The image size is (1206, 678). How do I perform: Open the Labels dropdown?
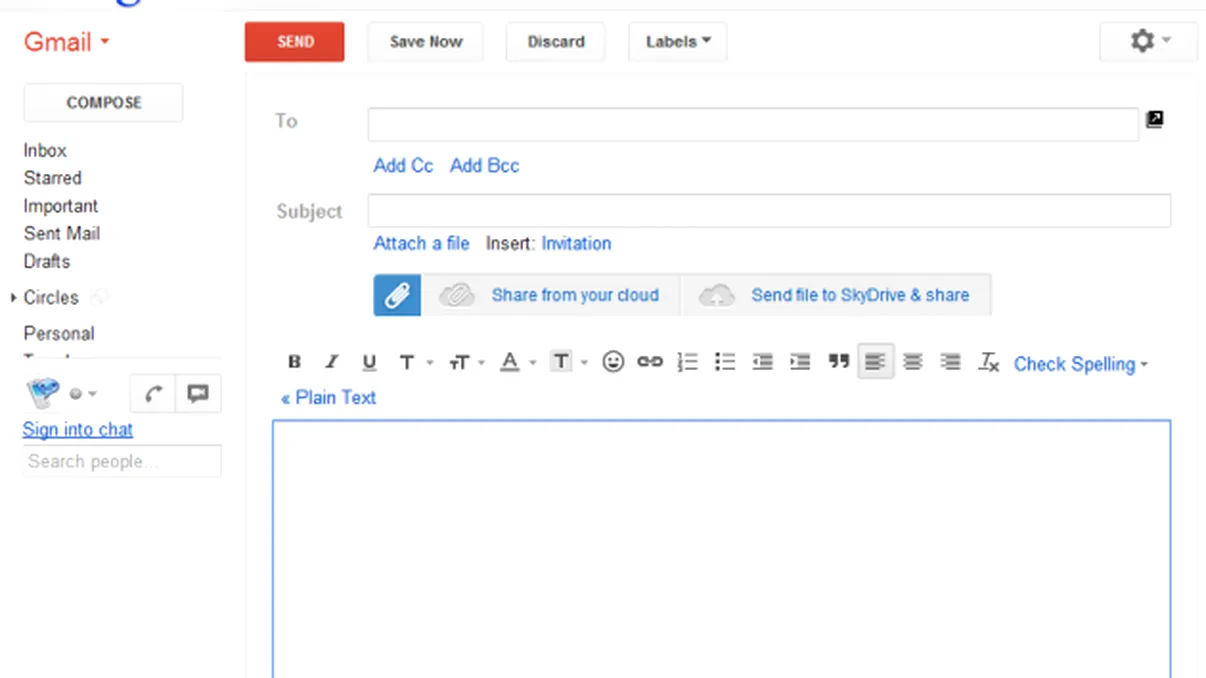(678, 42)
